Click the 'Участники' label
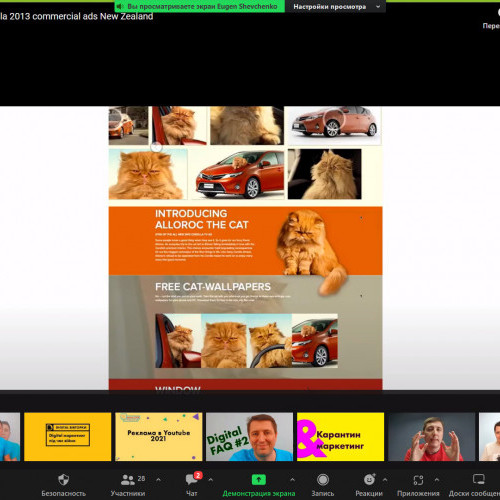Image resolution: width=500 pixels, height=500 pixels. click(x=128, y=493)
